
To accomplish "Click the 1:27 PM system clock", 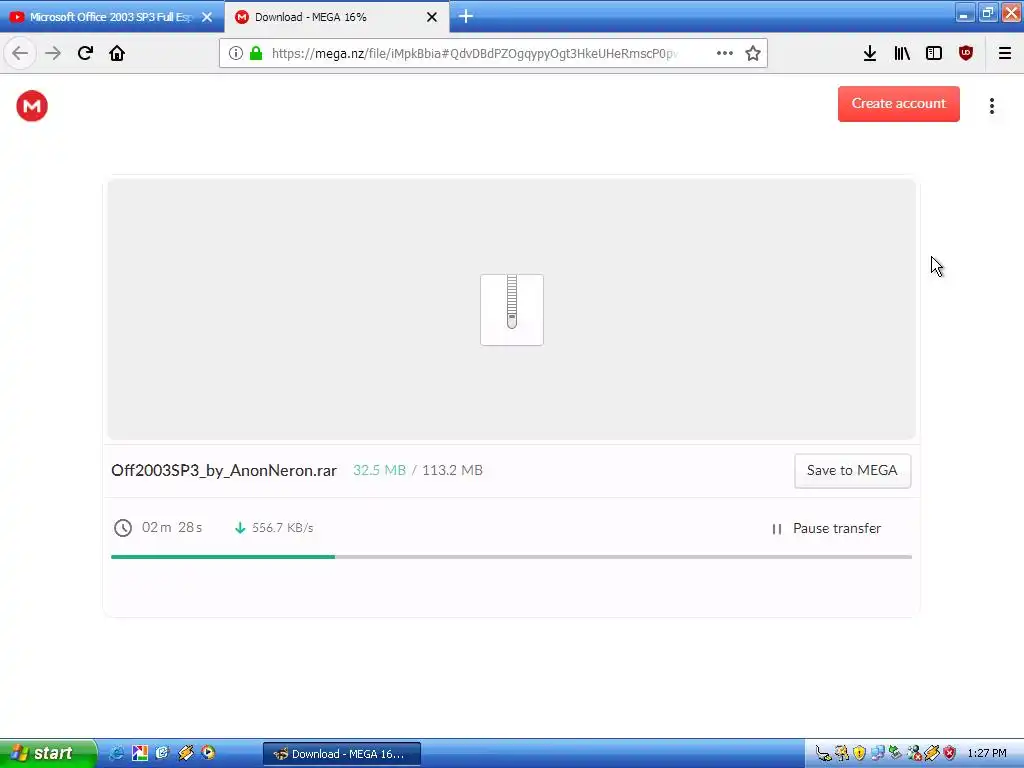I will pyautogui.click(x=987, y=754).
